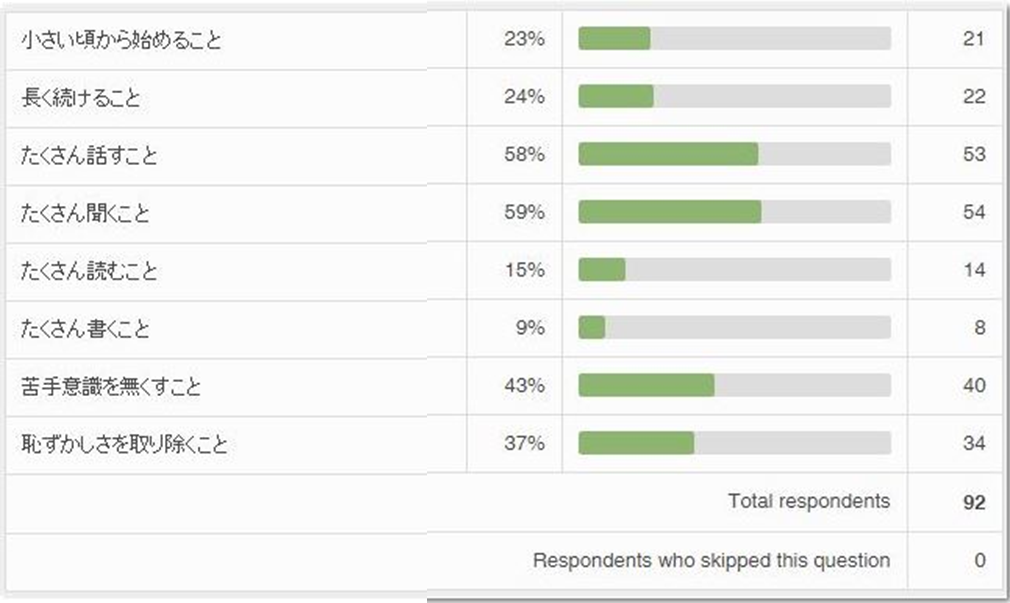Click the 小さい頃から始めること answer label
The width and height of the screenshot is (1010, 603).
121,40
